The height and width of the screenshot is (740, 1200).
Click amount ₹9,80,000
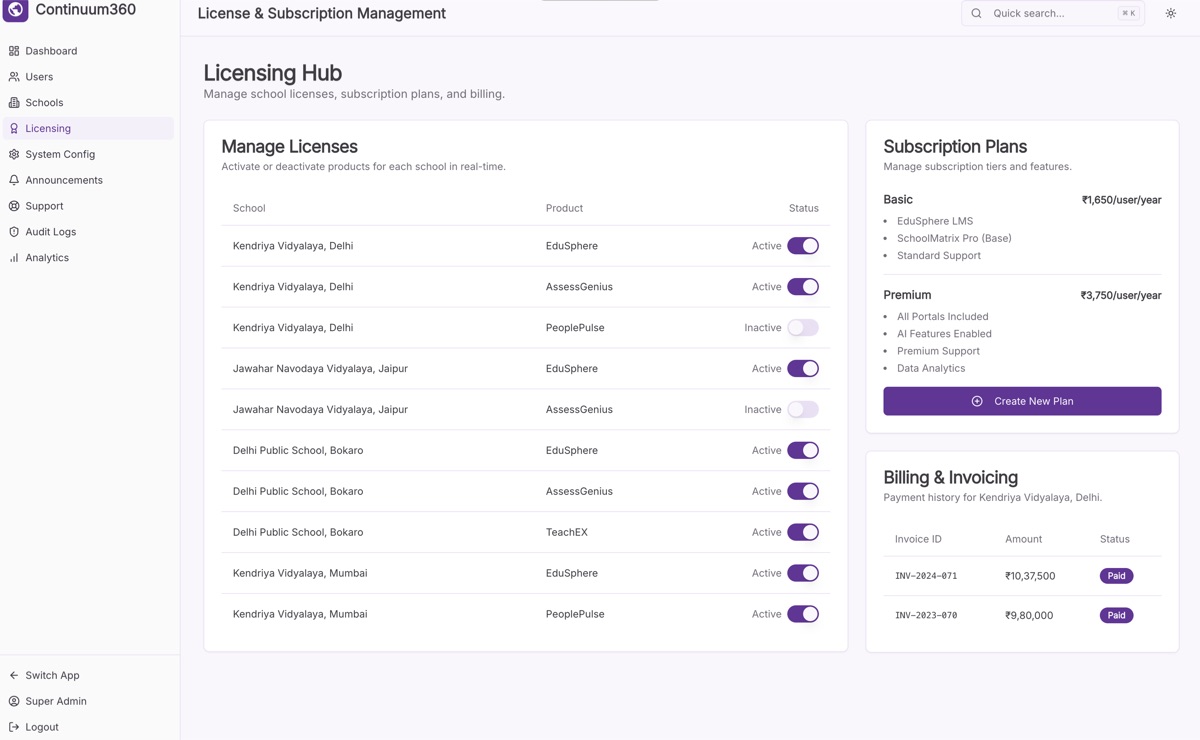point(1029,616)
